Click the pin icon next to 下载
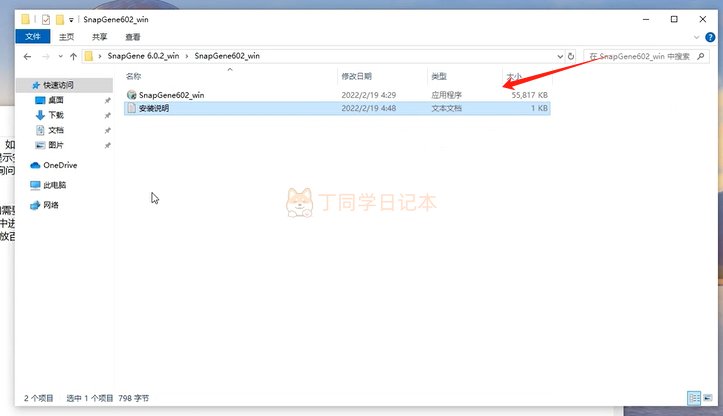 coord(107,115)
